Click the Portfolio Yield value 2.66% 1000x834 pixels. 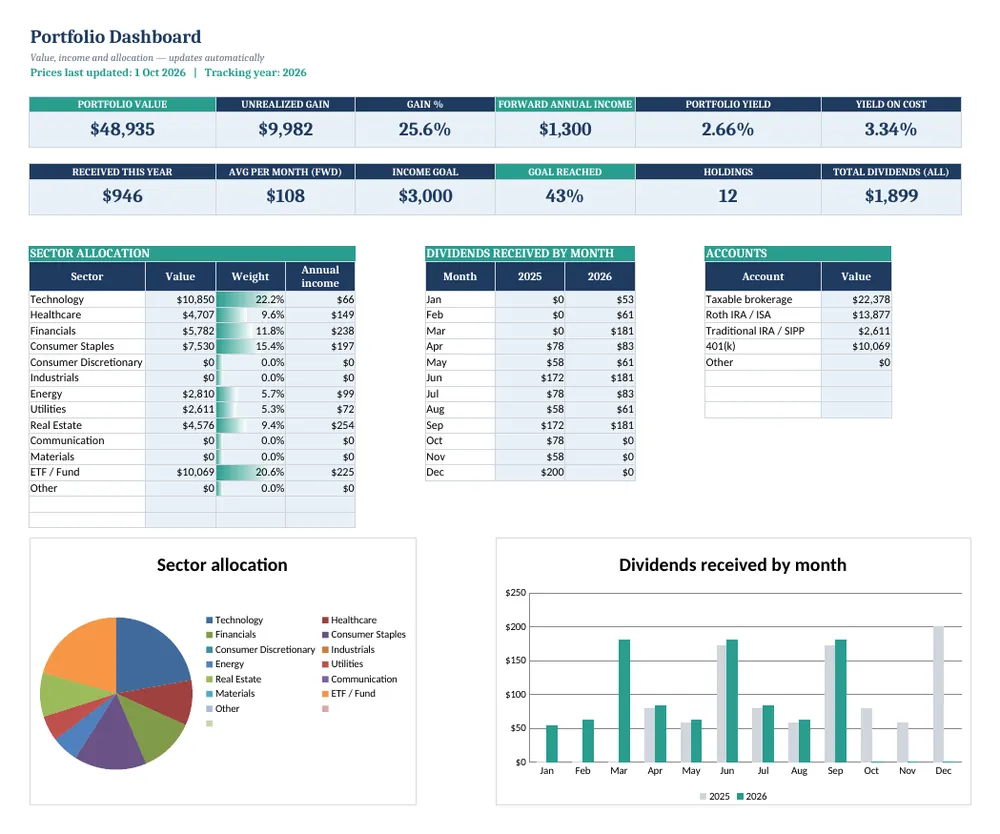pyautogui.click(x=728, y=129)
